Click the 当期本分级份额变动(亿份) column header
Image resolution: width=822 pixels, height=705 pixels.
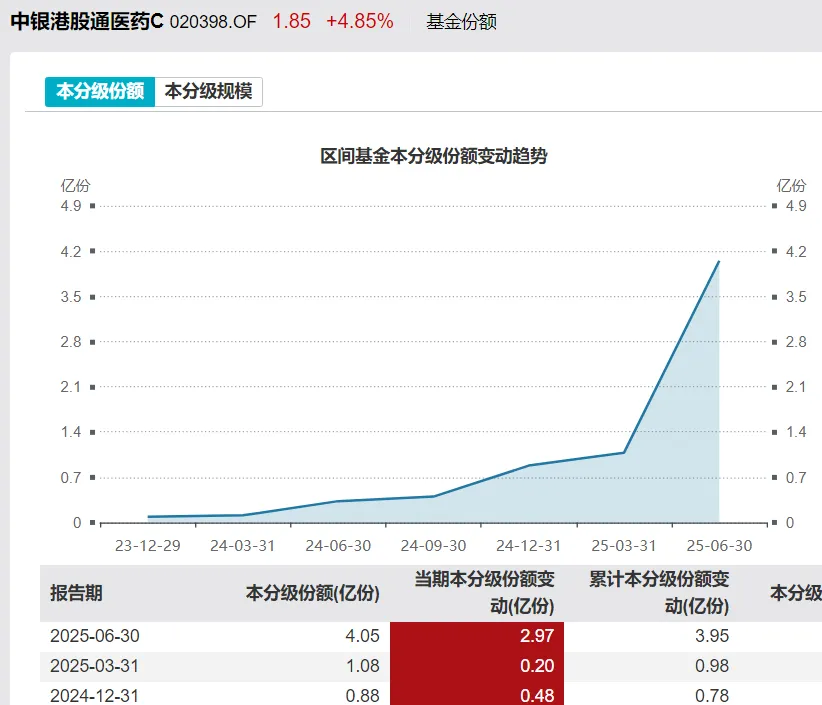pos(484,593)
